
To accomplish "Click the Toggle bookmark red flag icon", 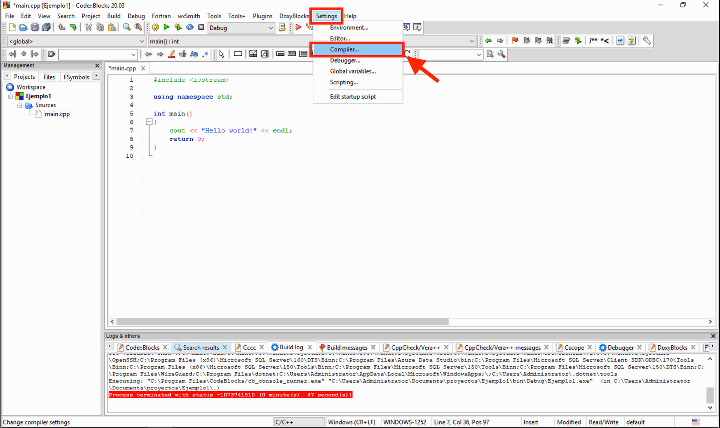I will pos(515,41).
